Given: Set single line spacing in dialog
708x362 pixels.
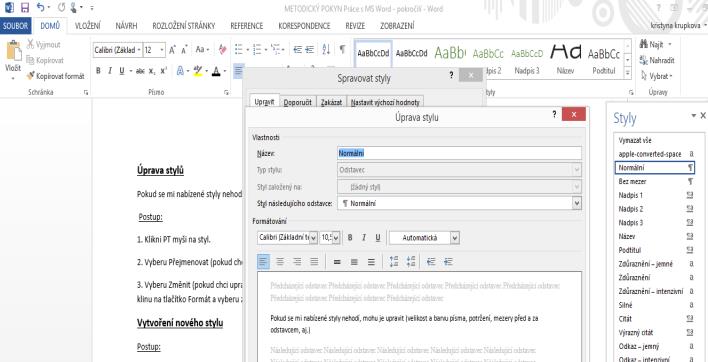Looking at the screenshot, I should click(337, 262).
